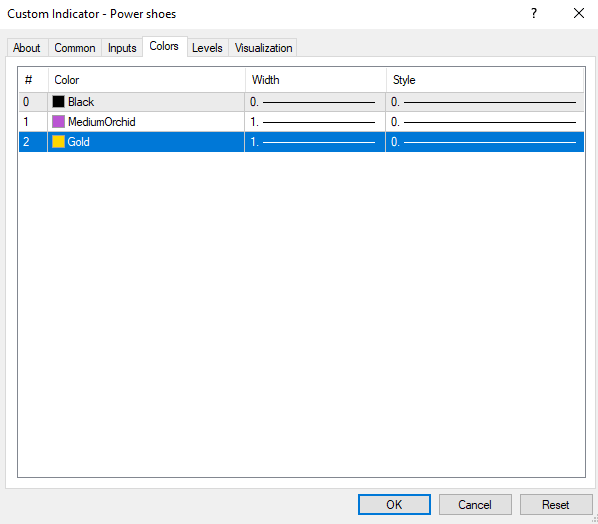Click the Colors tab

pos(164,46)
